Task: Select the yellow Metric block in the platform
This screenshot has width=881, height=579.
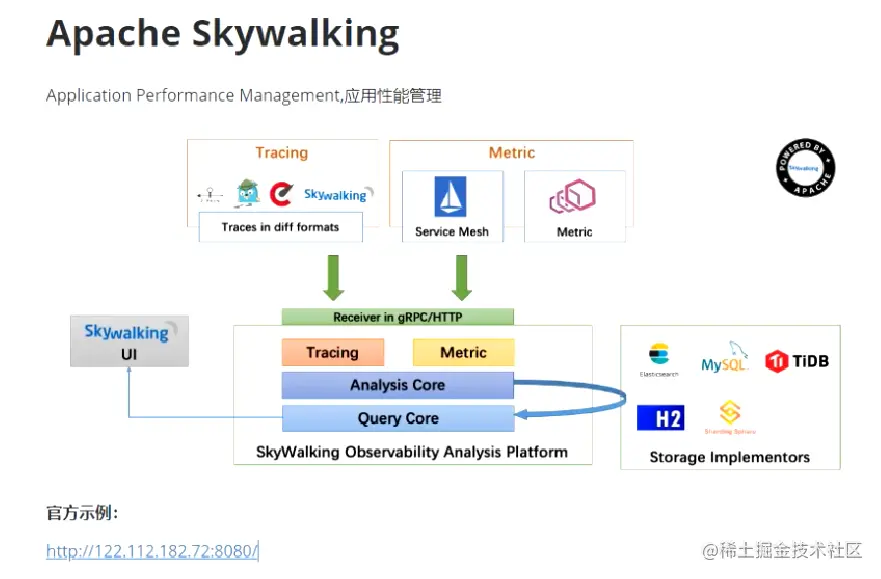Action: pyautogui.click(x=464, y=352)
